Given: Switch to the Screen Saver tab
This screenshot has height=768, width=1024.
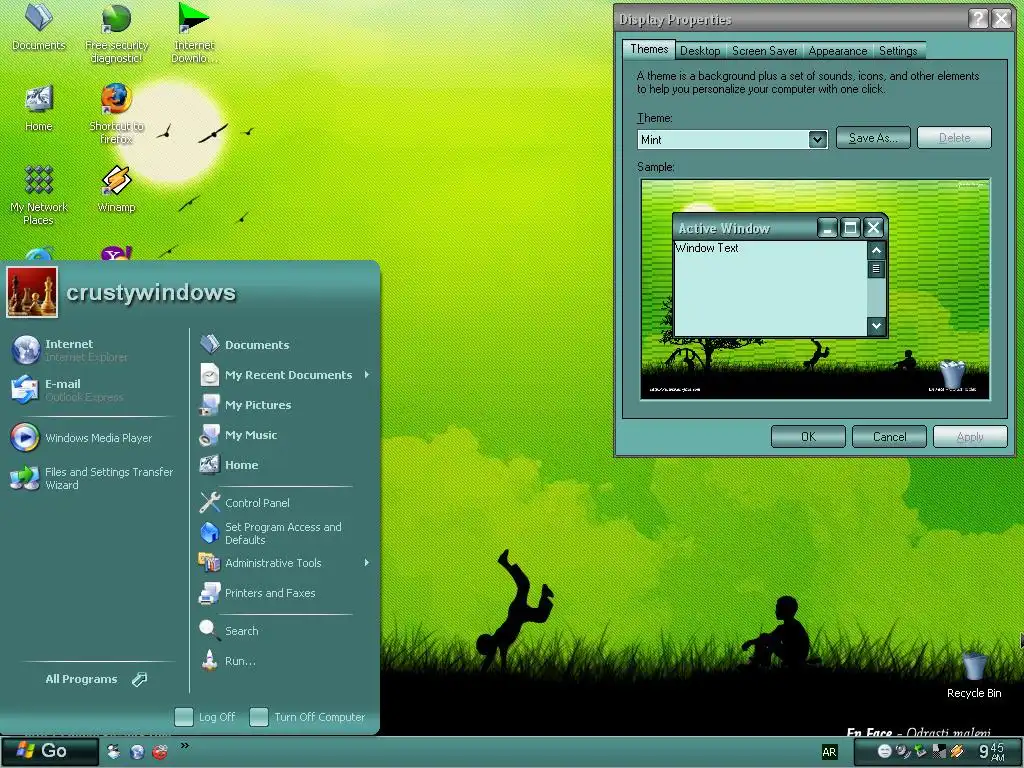Looking at the screenshot, I should [765, 51].
